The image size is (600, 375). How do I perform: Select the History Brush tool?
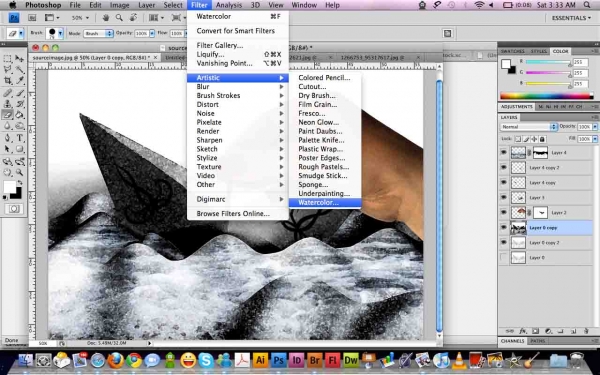tap(20, 104)
